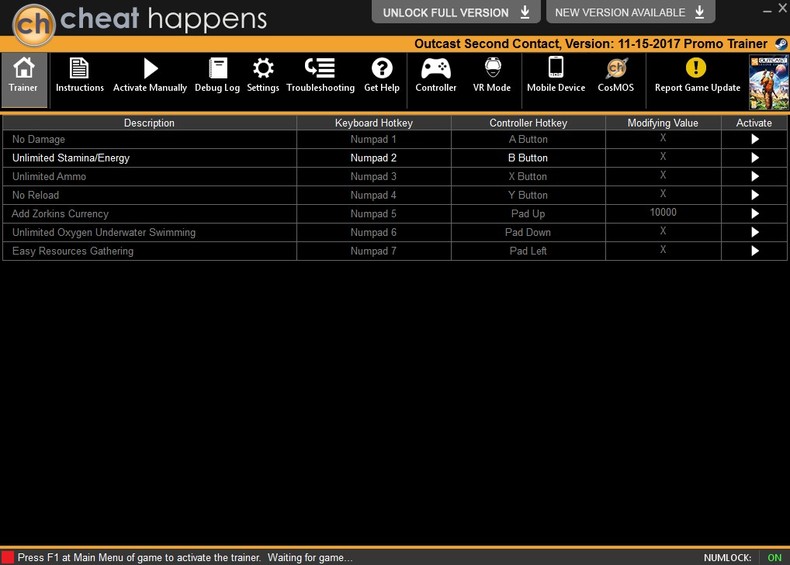Activate Unlimited Oxygen Underwater Swimming arrow

(755, 232)
